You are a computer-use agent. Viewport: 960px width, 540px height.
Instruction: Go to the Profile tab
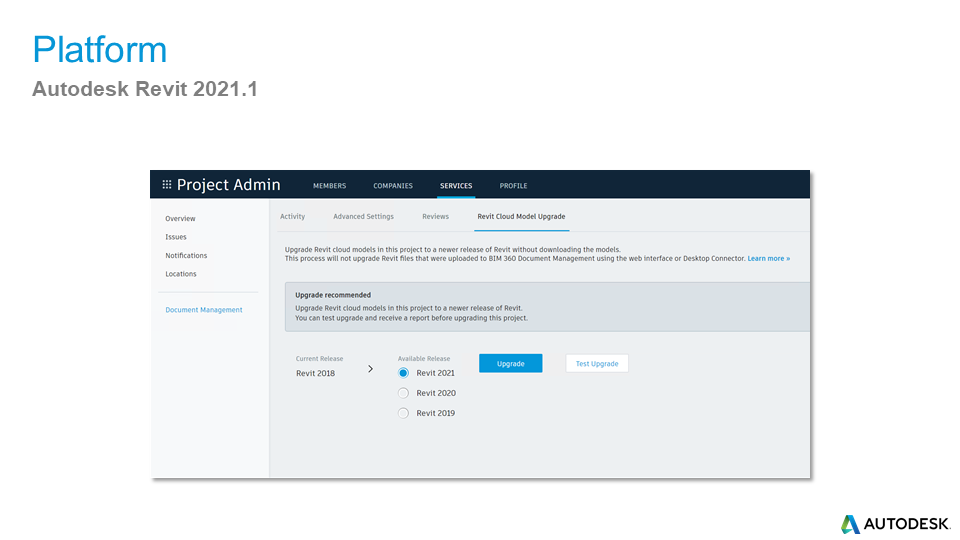click(513, 186)
